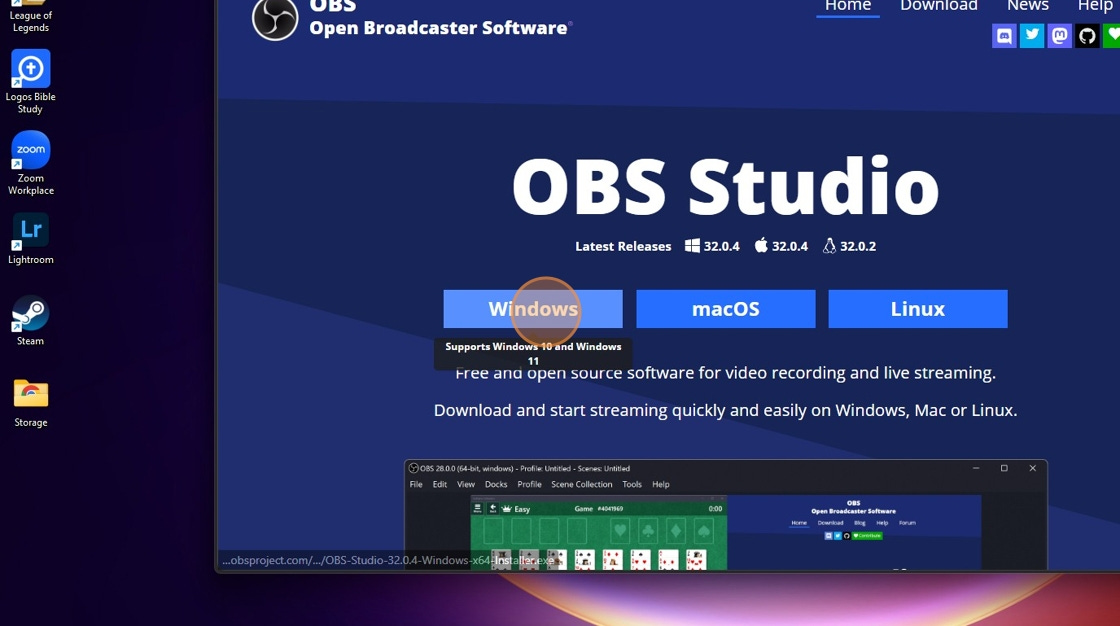Click File menu in the OBS screenshot
The width and height of the screenshot is (1120, 626).
click(416, 485)
